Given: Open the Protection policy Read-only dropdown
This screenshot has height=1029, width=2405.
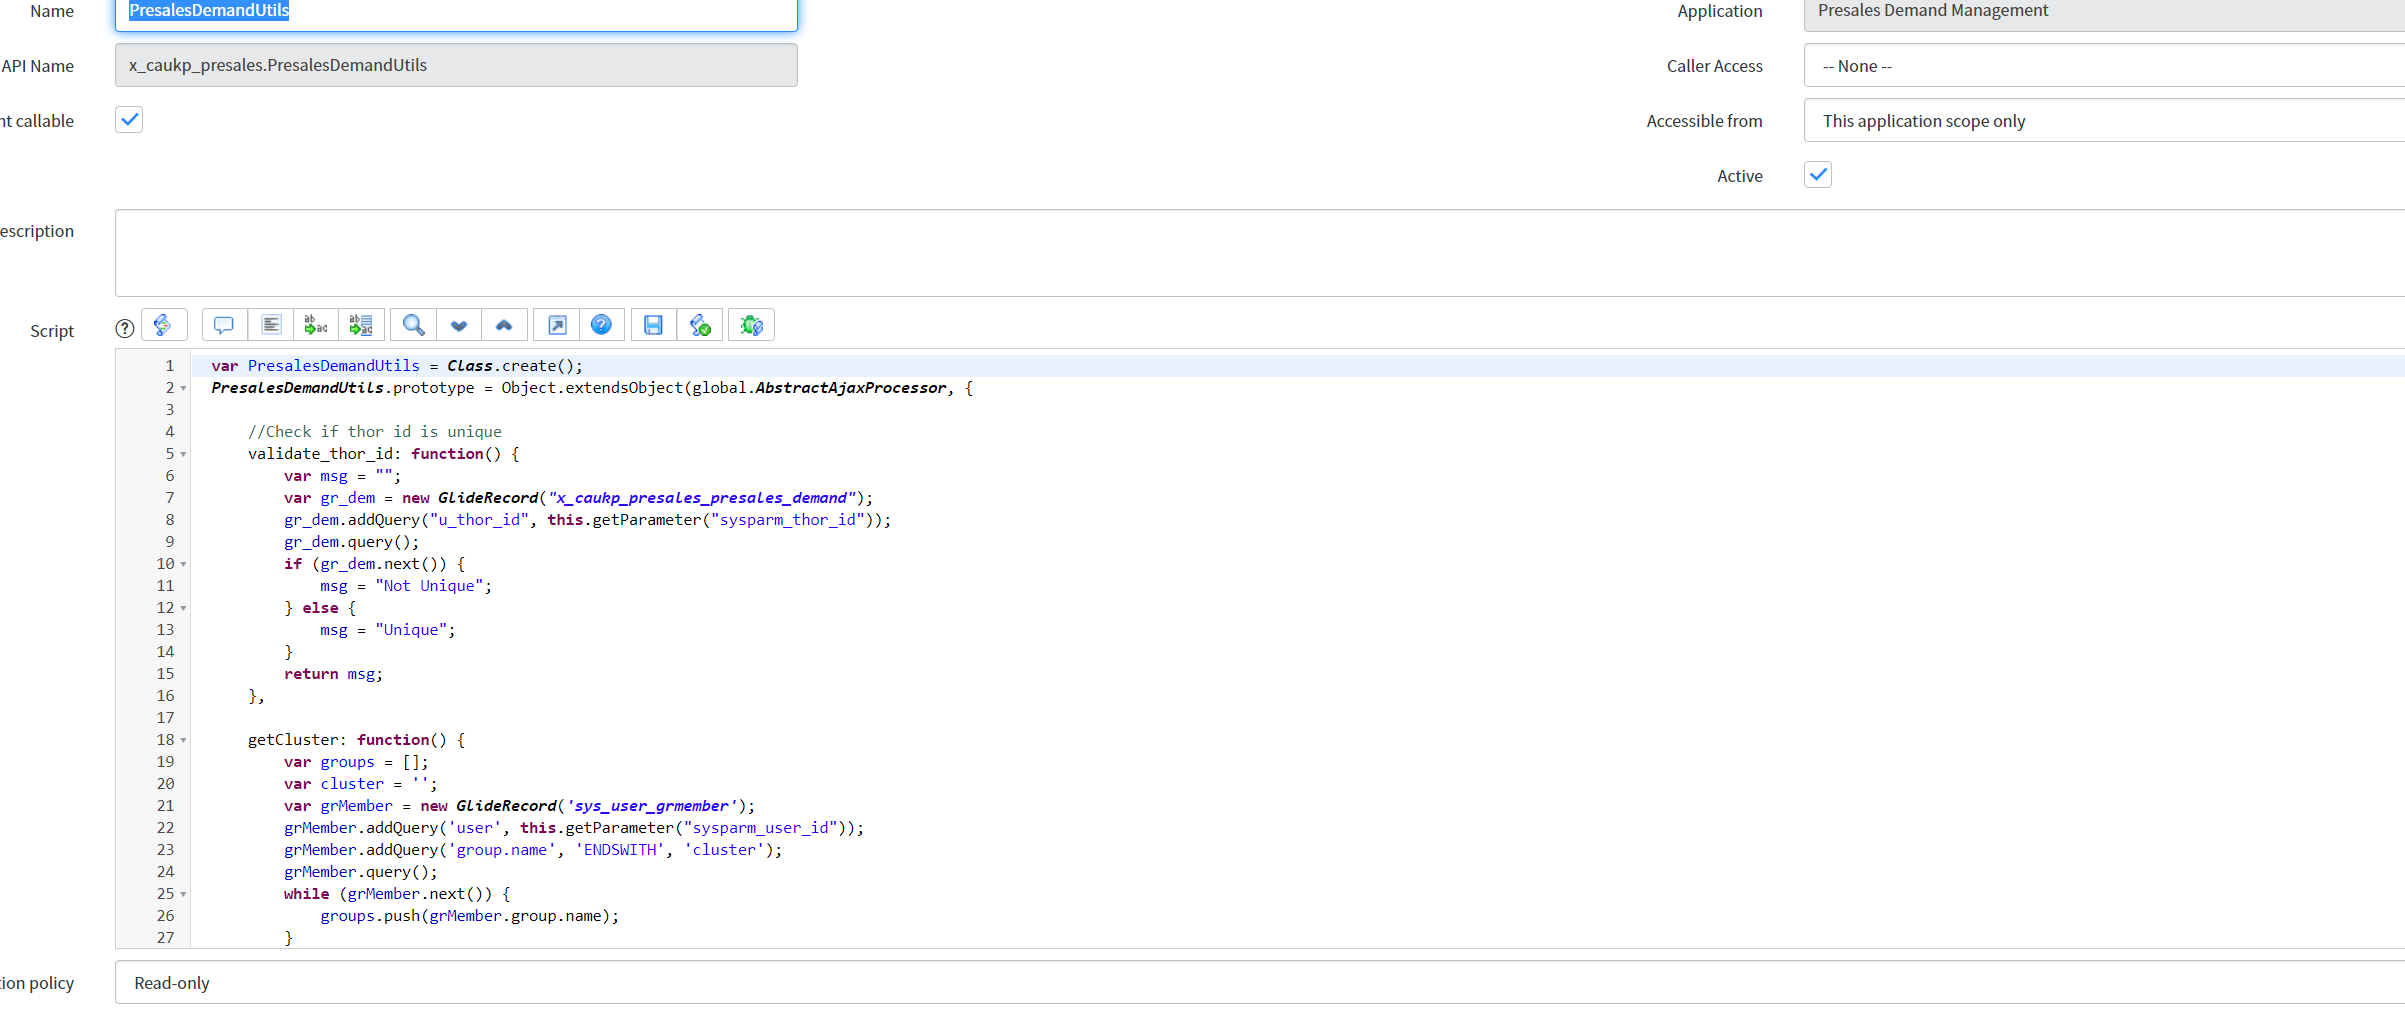Looking at the screenshot, I should 1260,983.
